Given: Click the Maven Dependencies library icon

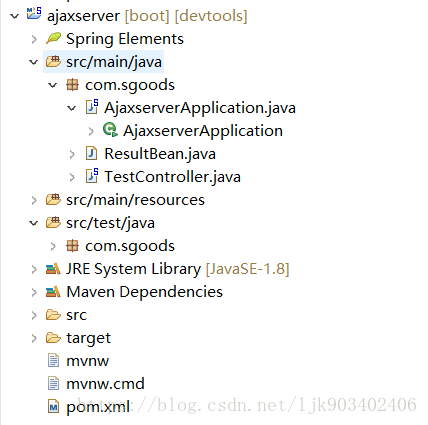Looking at the screenshot, I should 53,292.
